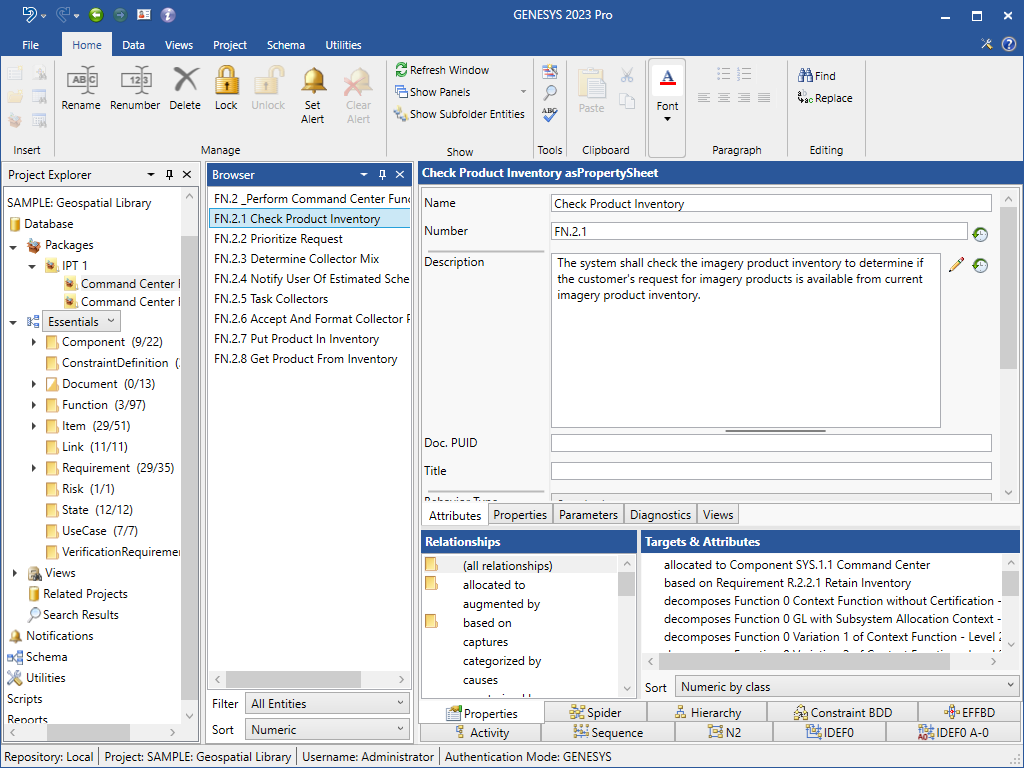Viewport: 1024px width, 768px height.
Task: Pin the Browser panel
Action: click(x=382, y=174)
